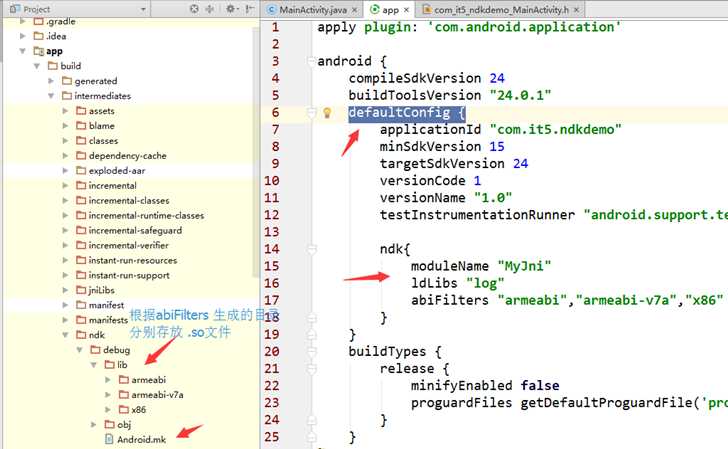Screen dimensions: 728x449
Task: Click the dependency-cache folder icon
Action: 81,155
